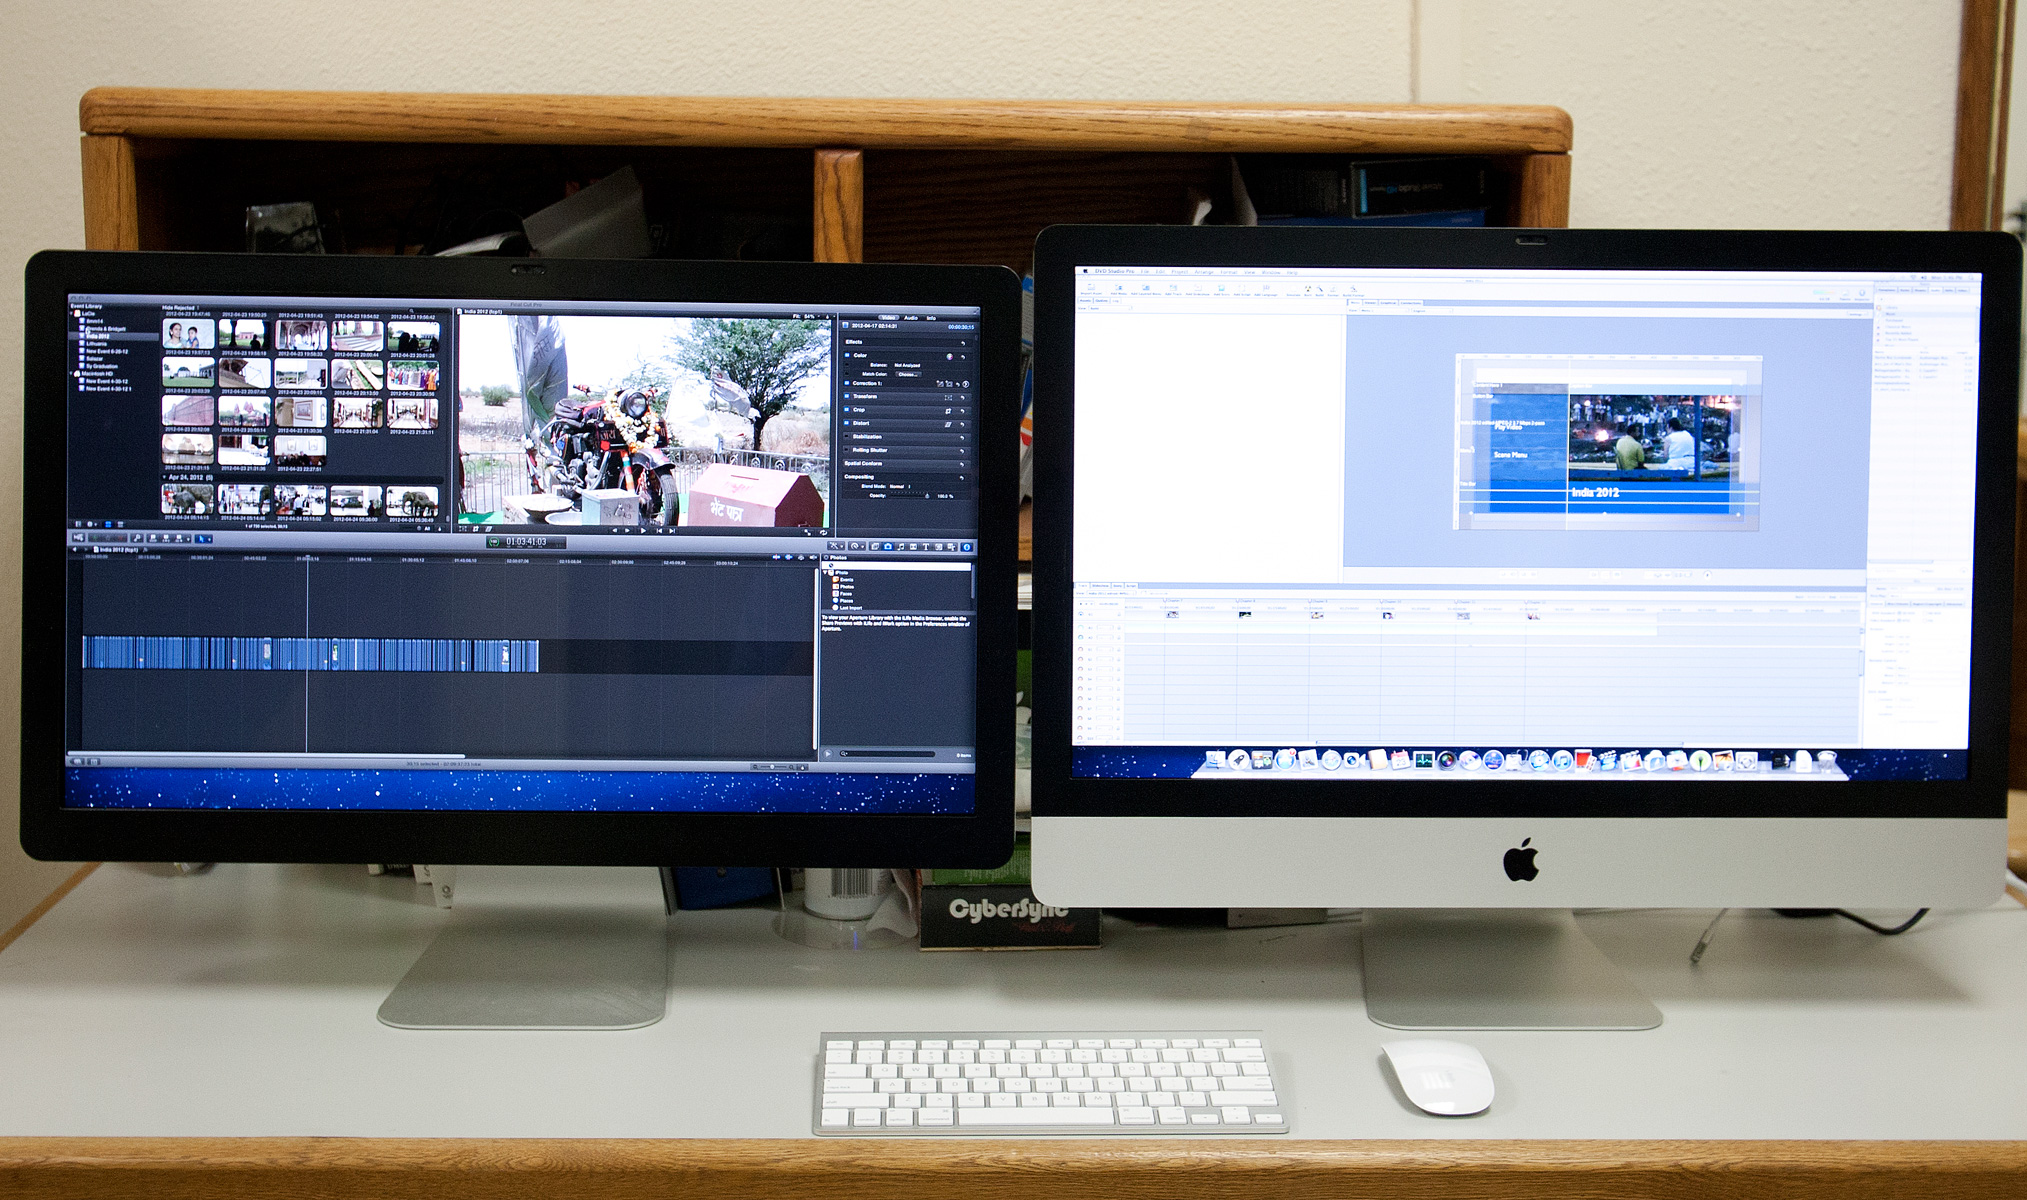Click the Distort controls icon in inspector

point(948,424)
